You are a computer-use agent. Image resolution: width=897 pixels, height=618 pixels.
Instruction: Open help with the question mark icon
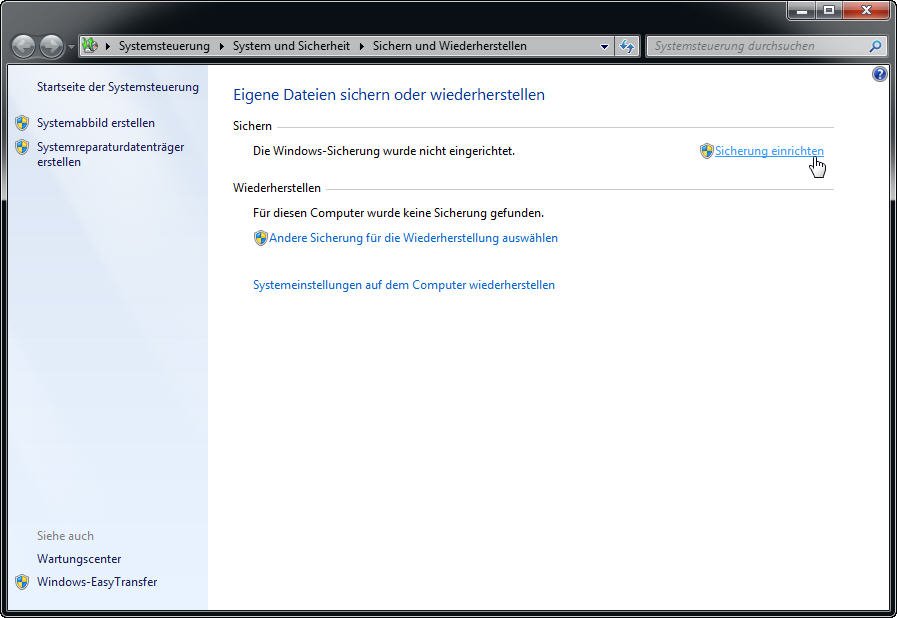click(879, 74)
